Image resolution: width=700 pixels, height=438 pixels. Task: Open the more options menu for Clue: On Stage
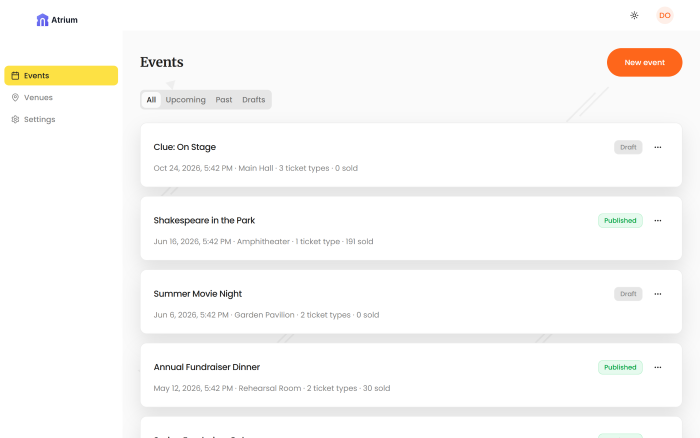658,147
